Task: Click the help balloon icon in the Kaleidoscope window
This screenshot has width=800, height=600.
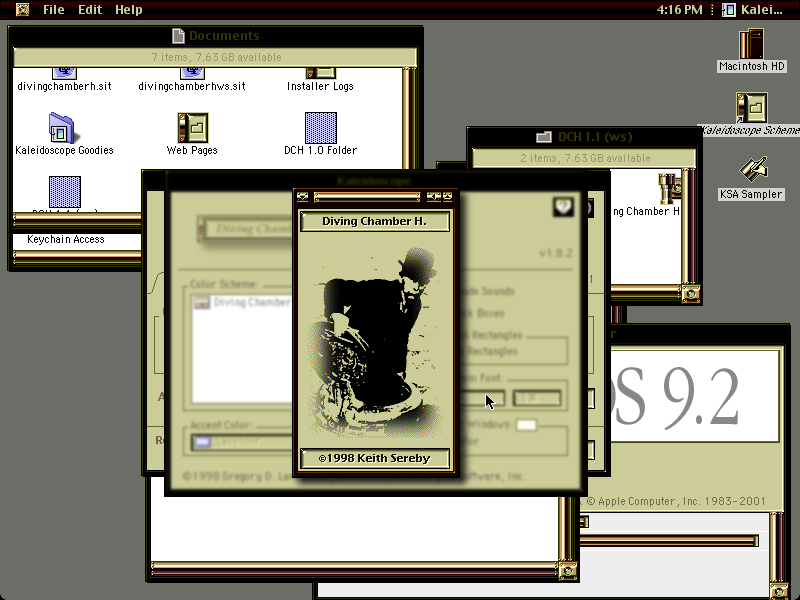Action: [x=563, y=207]
